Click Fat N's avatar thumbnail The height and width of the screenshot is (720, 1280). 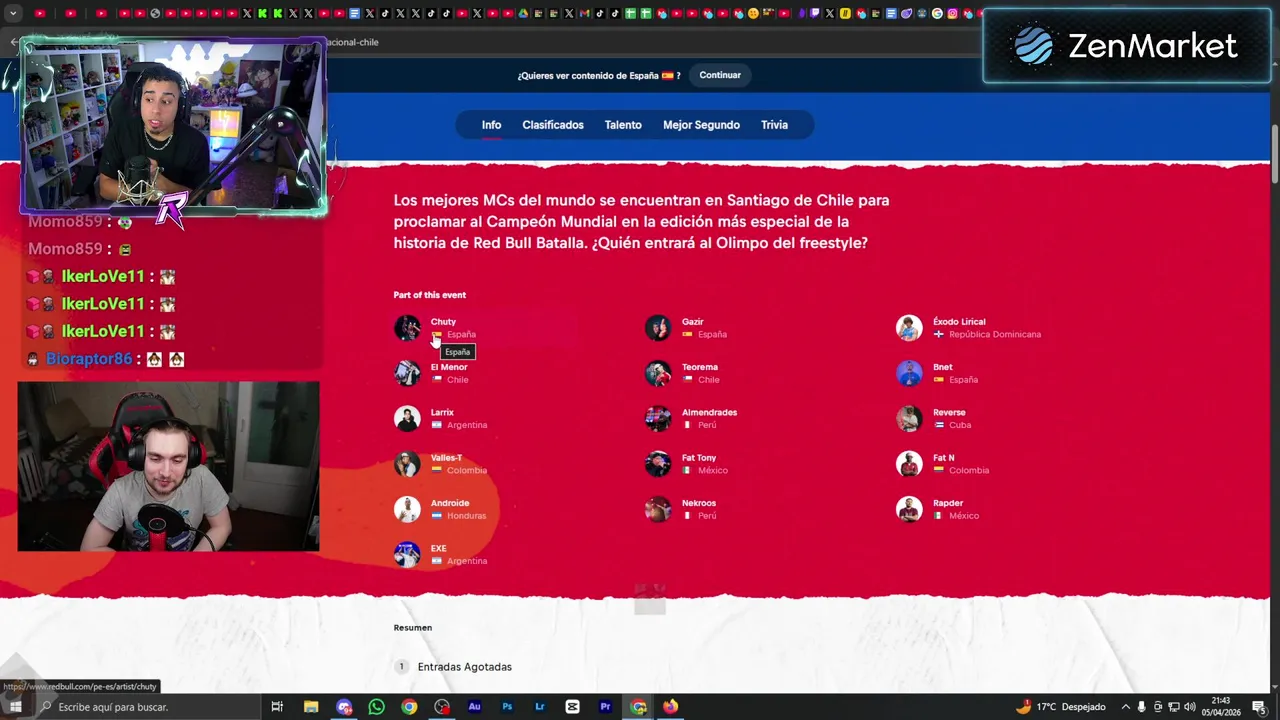909,464
